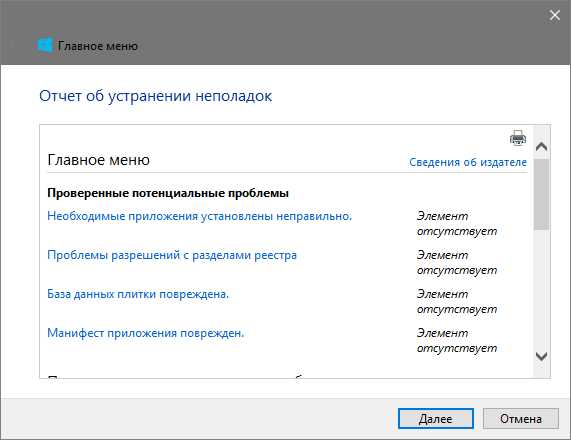The image size is (571, 440).
Task: Open Необходимые приложения установлены неправильно link
Action: [200, 216]
